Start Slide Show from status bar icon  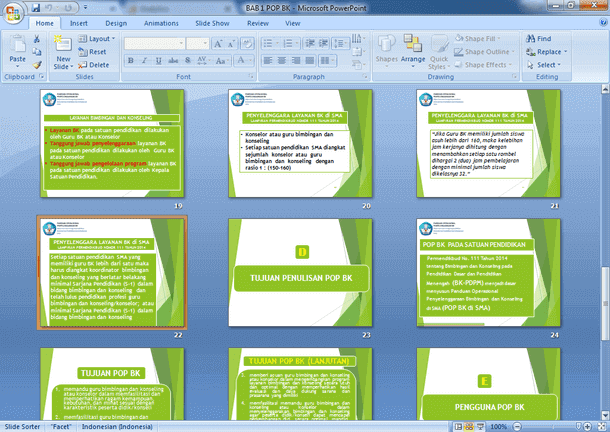tap(480, 427)
